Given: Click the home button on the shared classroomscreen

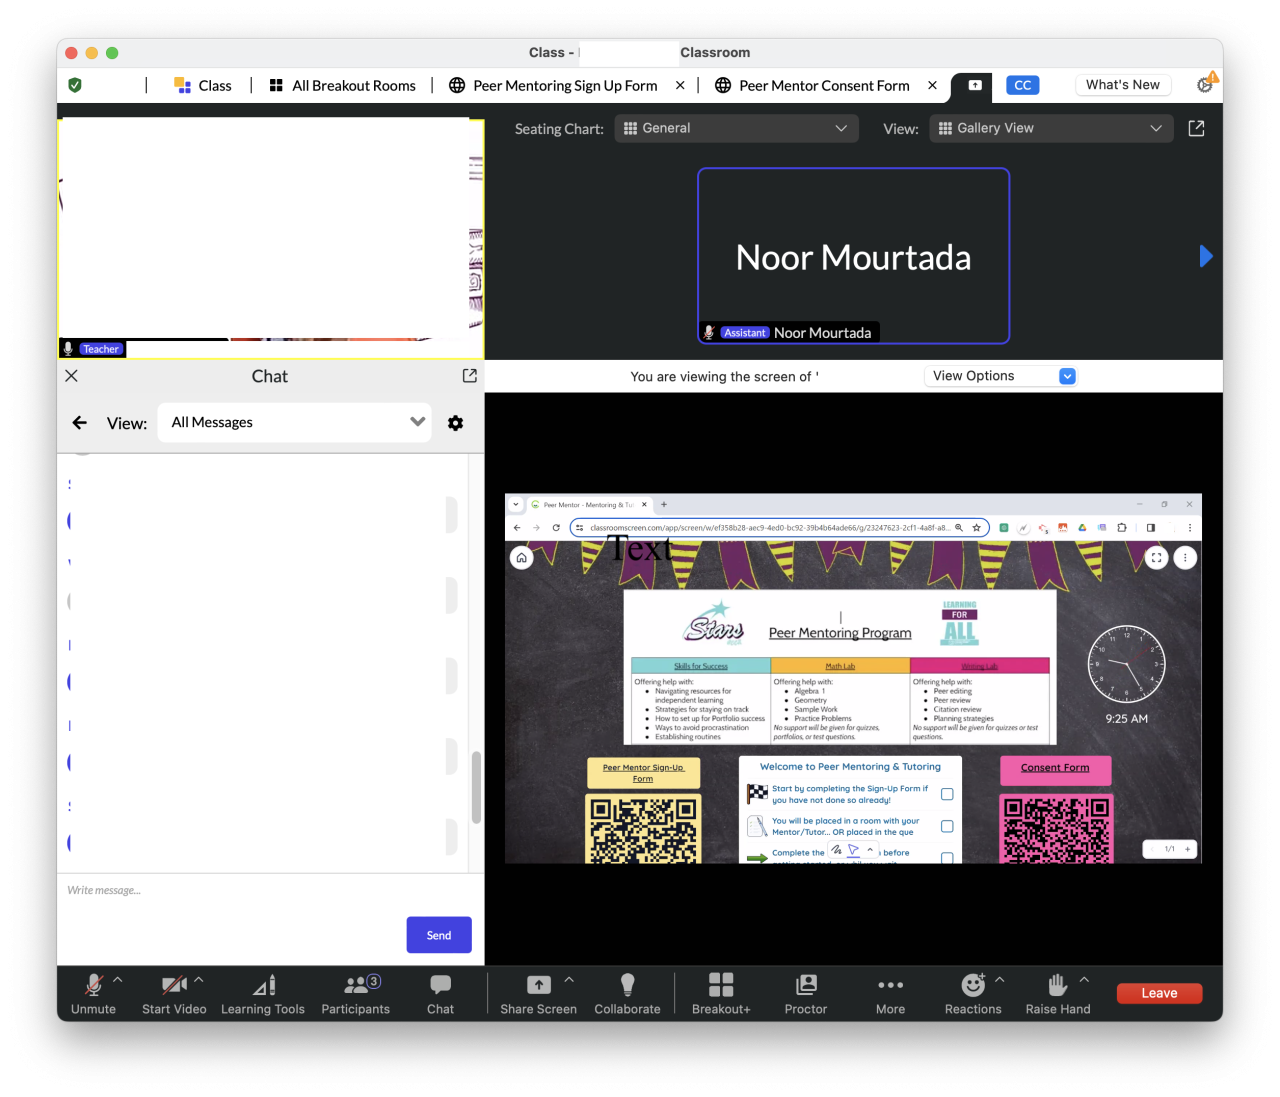Looking at the screenshot, I should click(522, 558).
